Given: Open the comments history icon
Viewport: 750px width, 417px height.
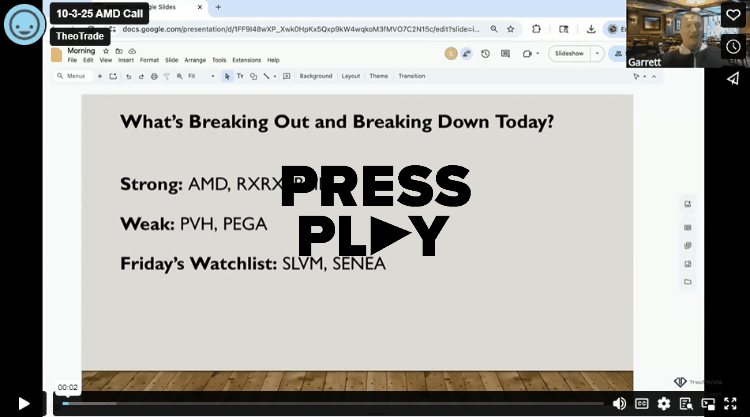Looking at the screenshot, I should pos(505,54).
